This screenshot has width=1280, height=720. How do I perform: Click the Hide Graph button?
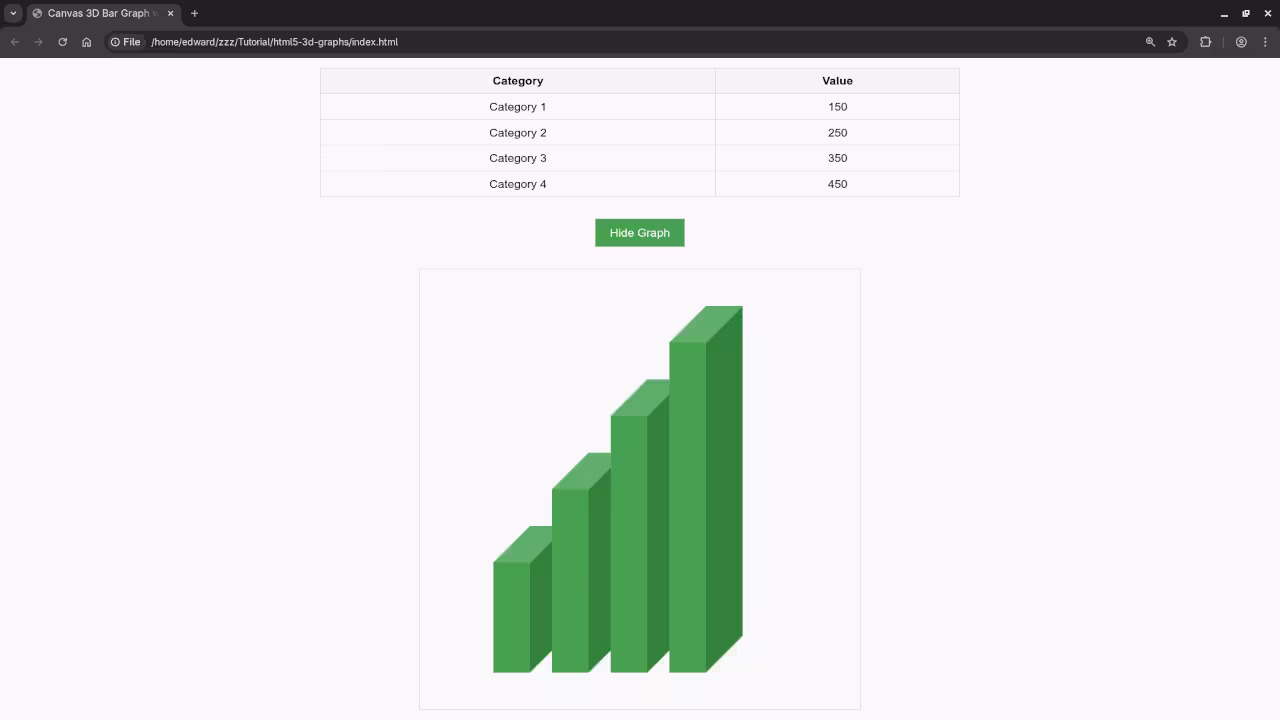639,232
